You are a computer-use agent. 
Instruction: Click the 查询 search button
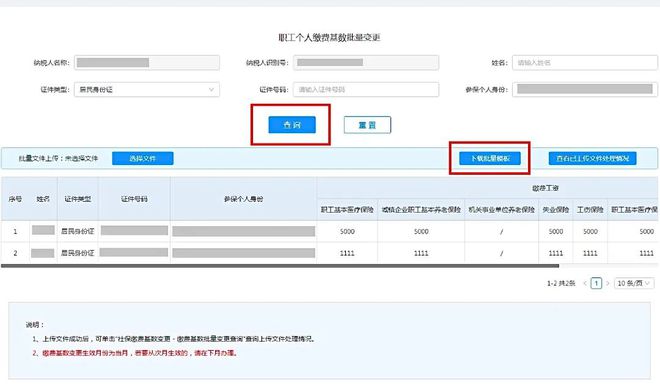[292, 125]
